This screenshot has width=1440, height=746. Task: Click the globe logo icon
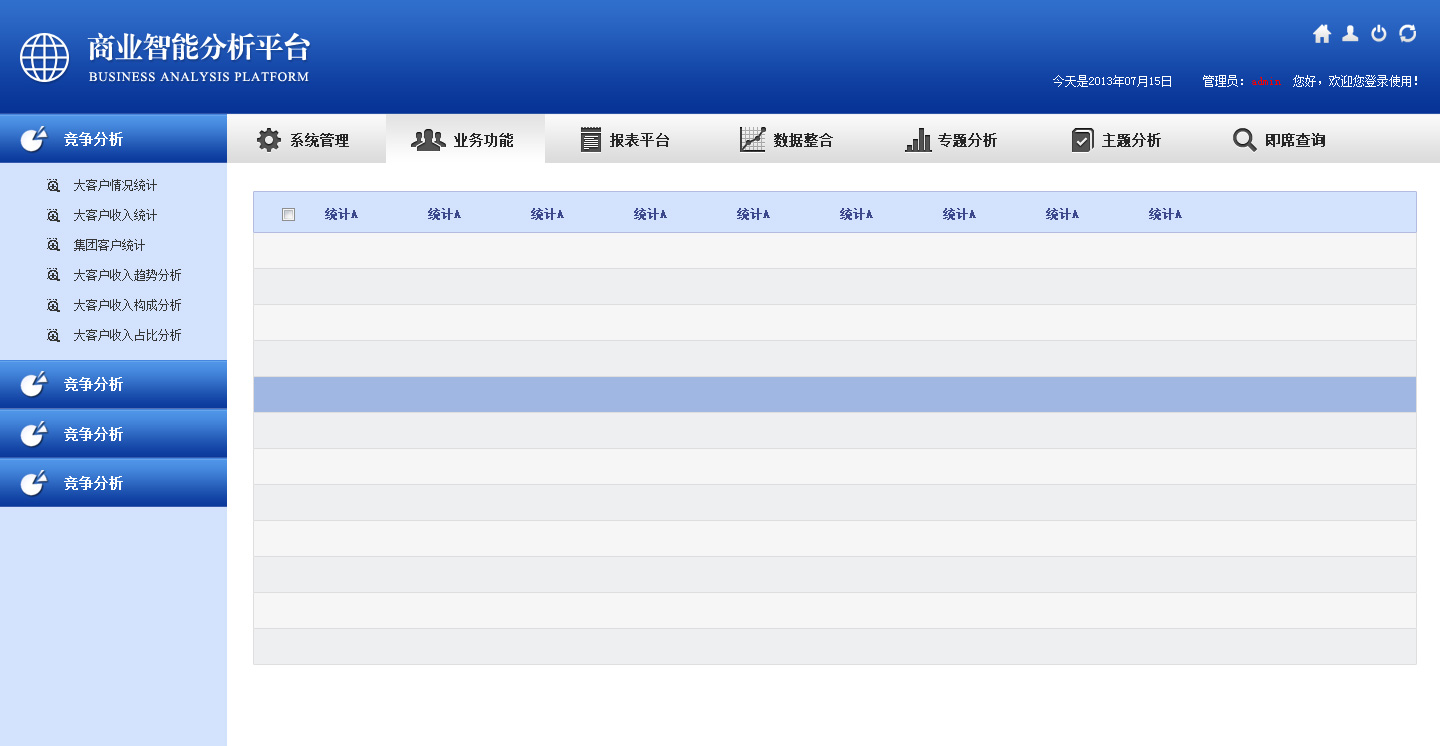45,58
